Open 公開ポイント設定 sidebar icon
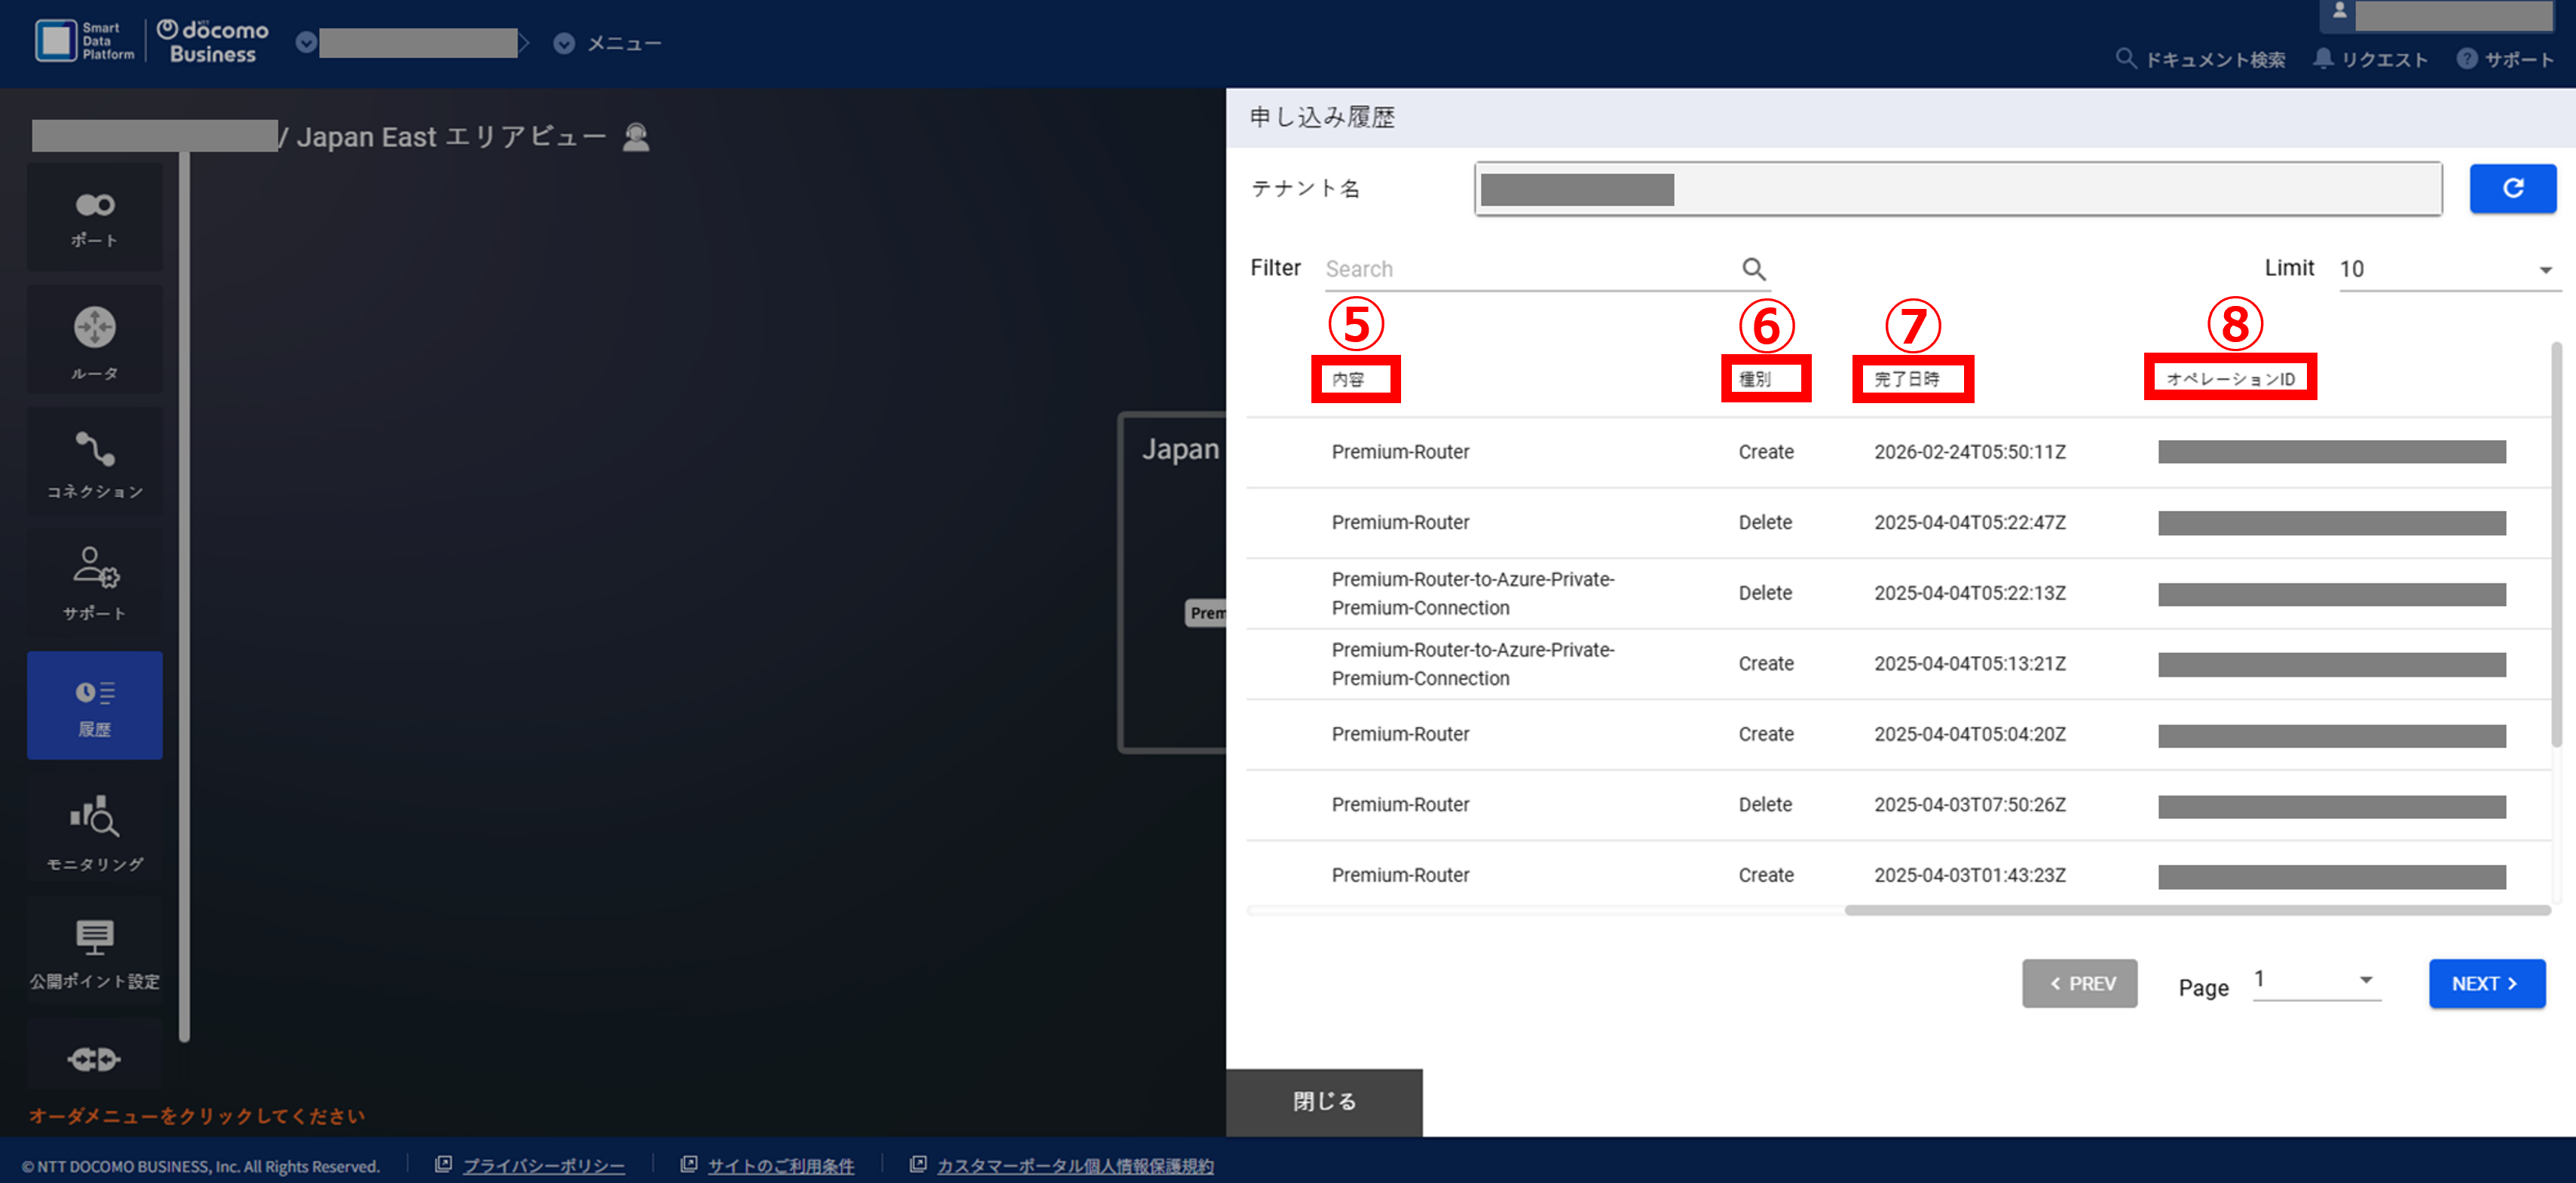 click(x=95, y=951)
